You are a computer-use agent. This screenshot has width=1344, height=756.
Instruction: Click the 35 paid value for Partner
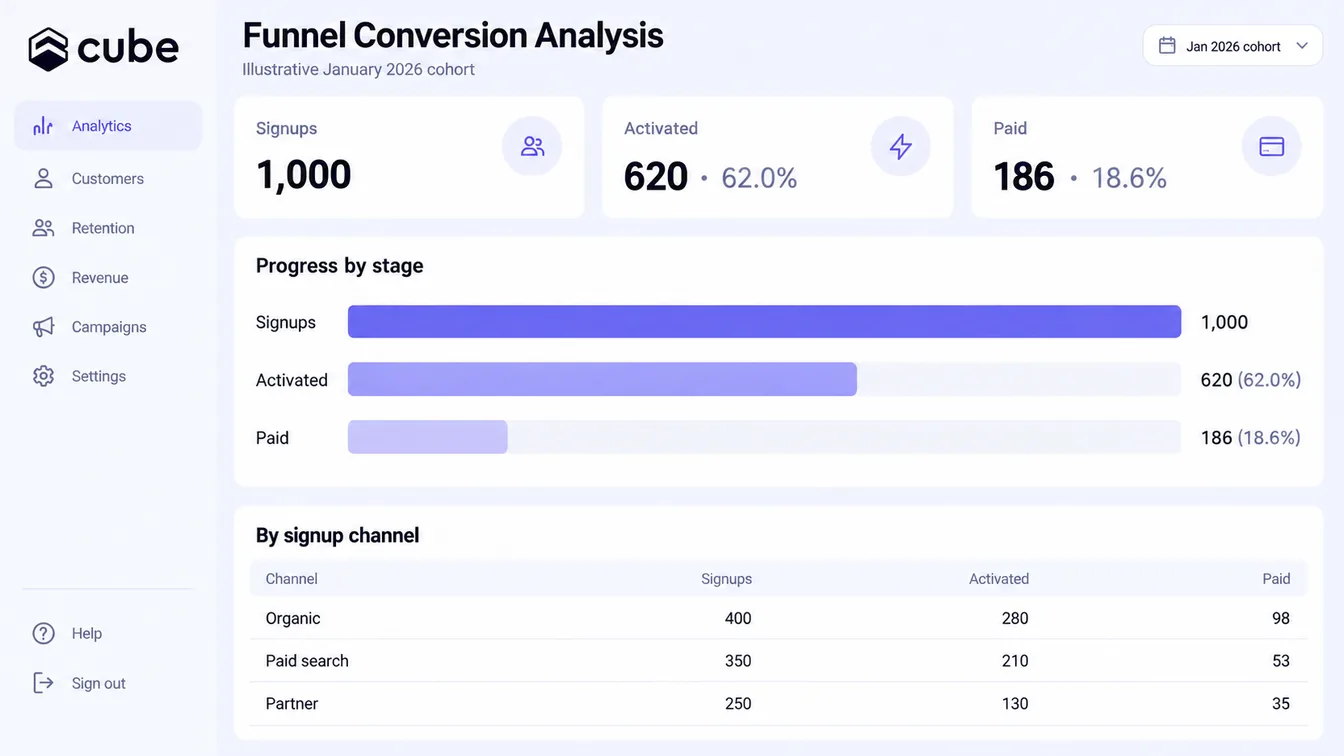[x=1281, y=703]
